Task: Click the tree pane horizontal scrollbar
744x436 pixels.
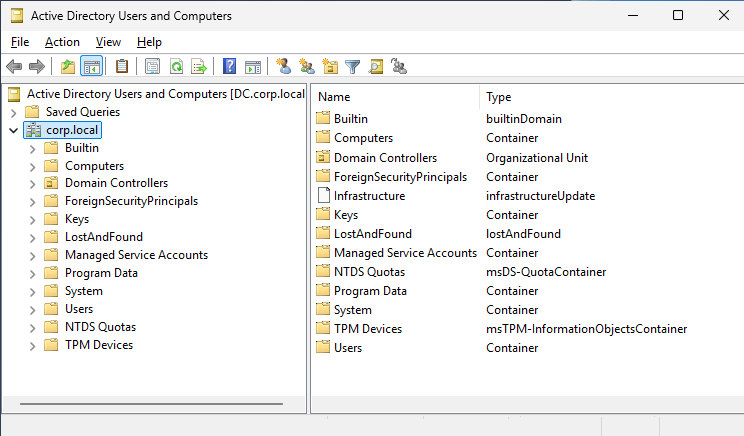Action: pyautogui.click(x=151, y=404)
